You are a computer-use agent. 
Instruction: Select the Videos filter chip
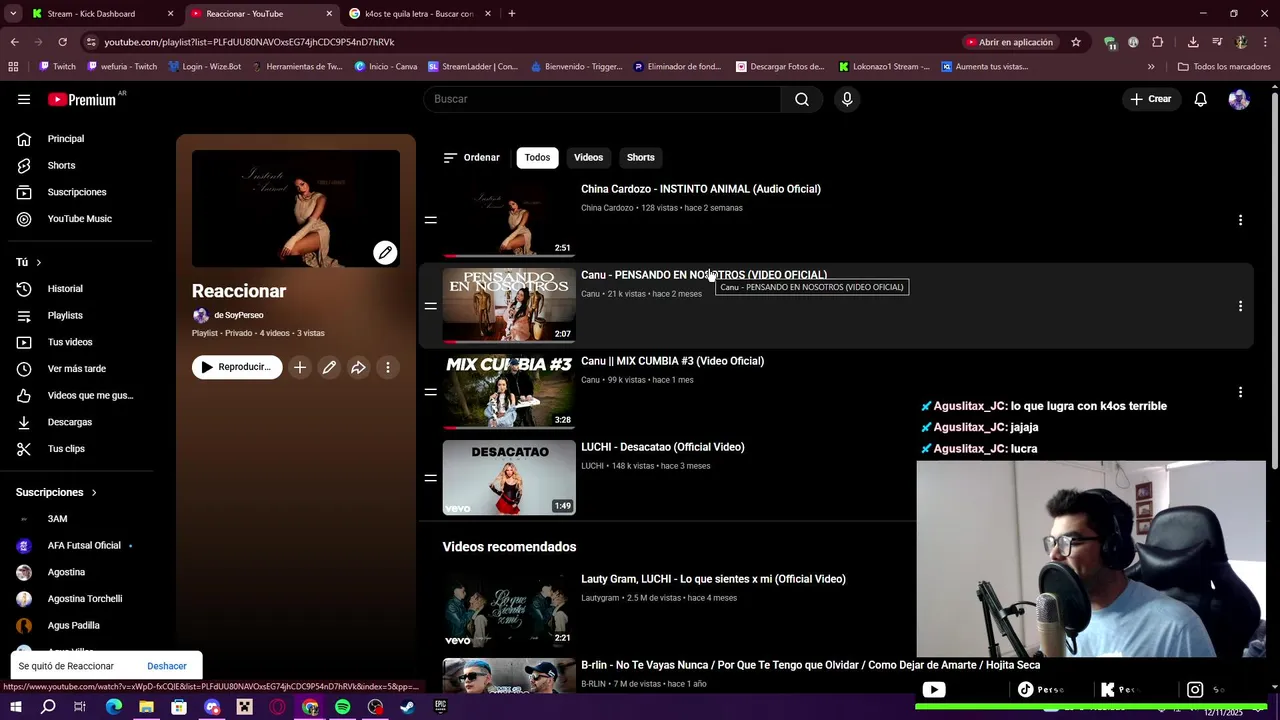click(588, 157)
